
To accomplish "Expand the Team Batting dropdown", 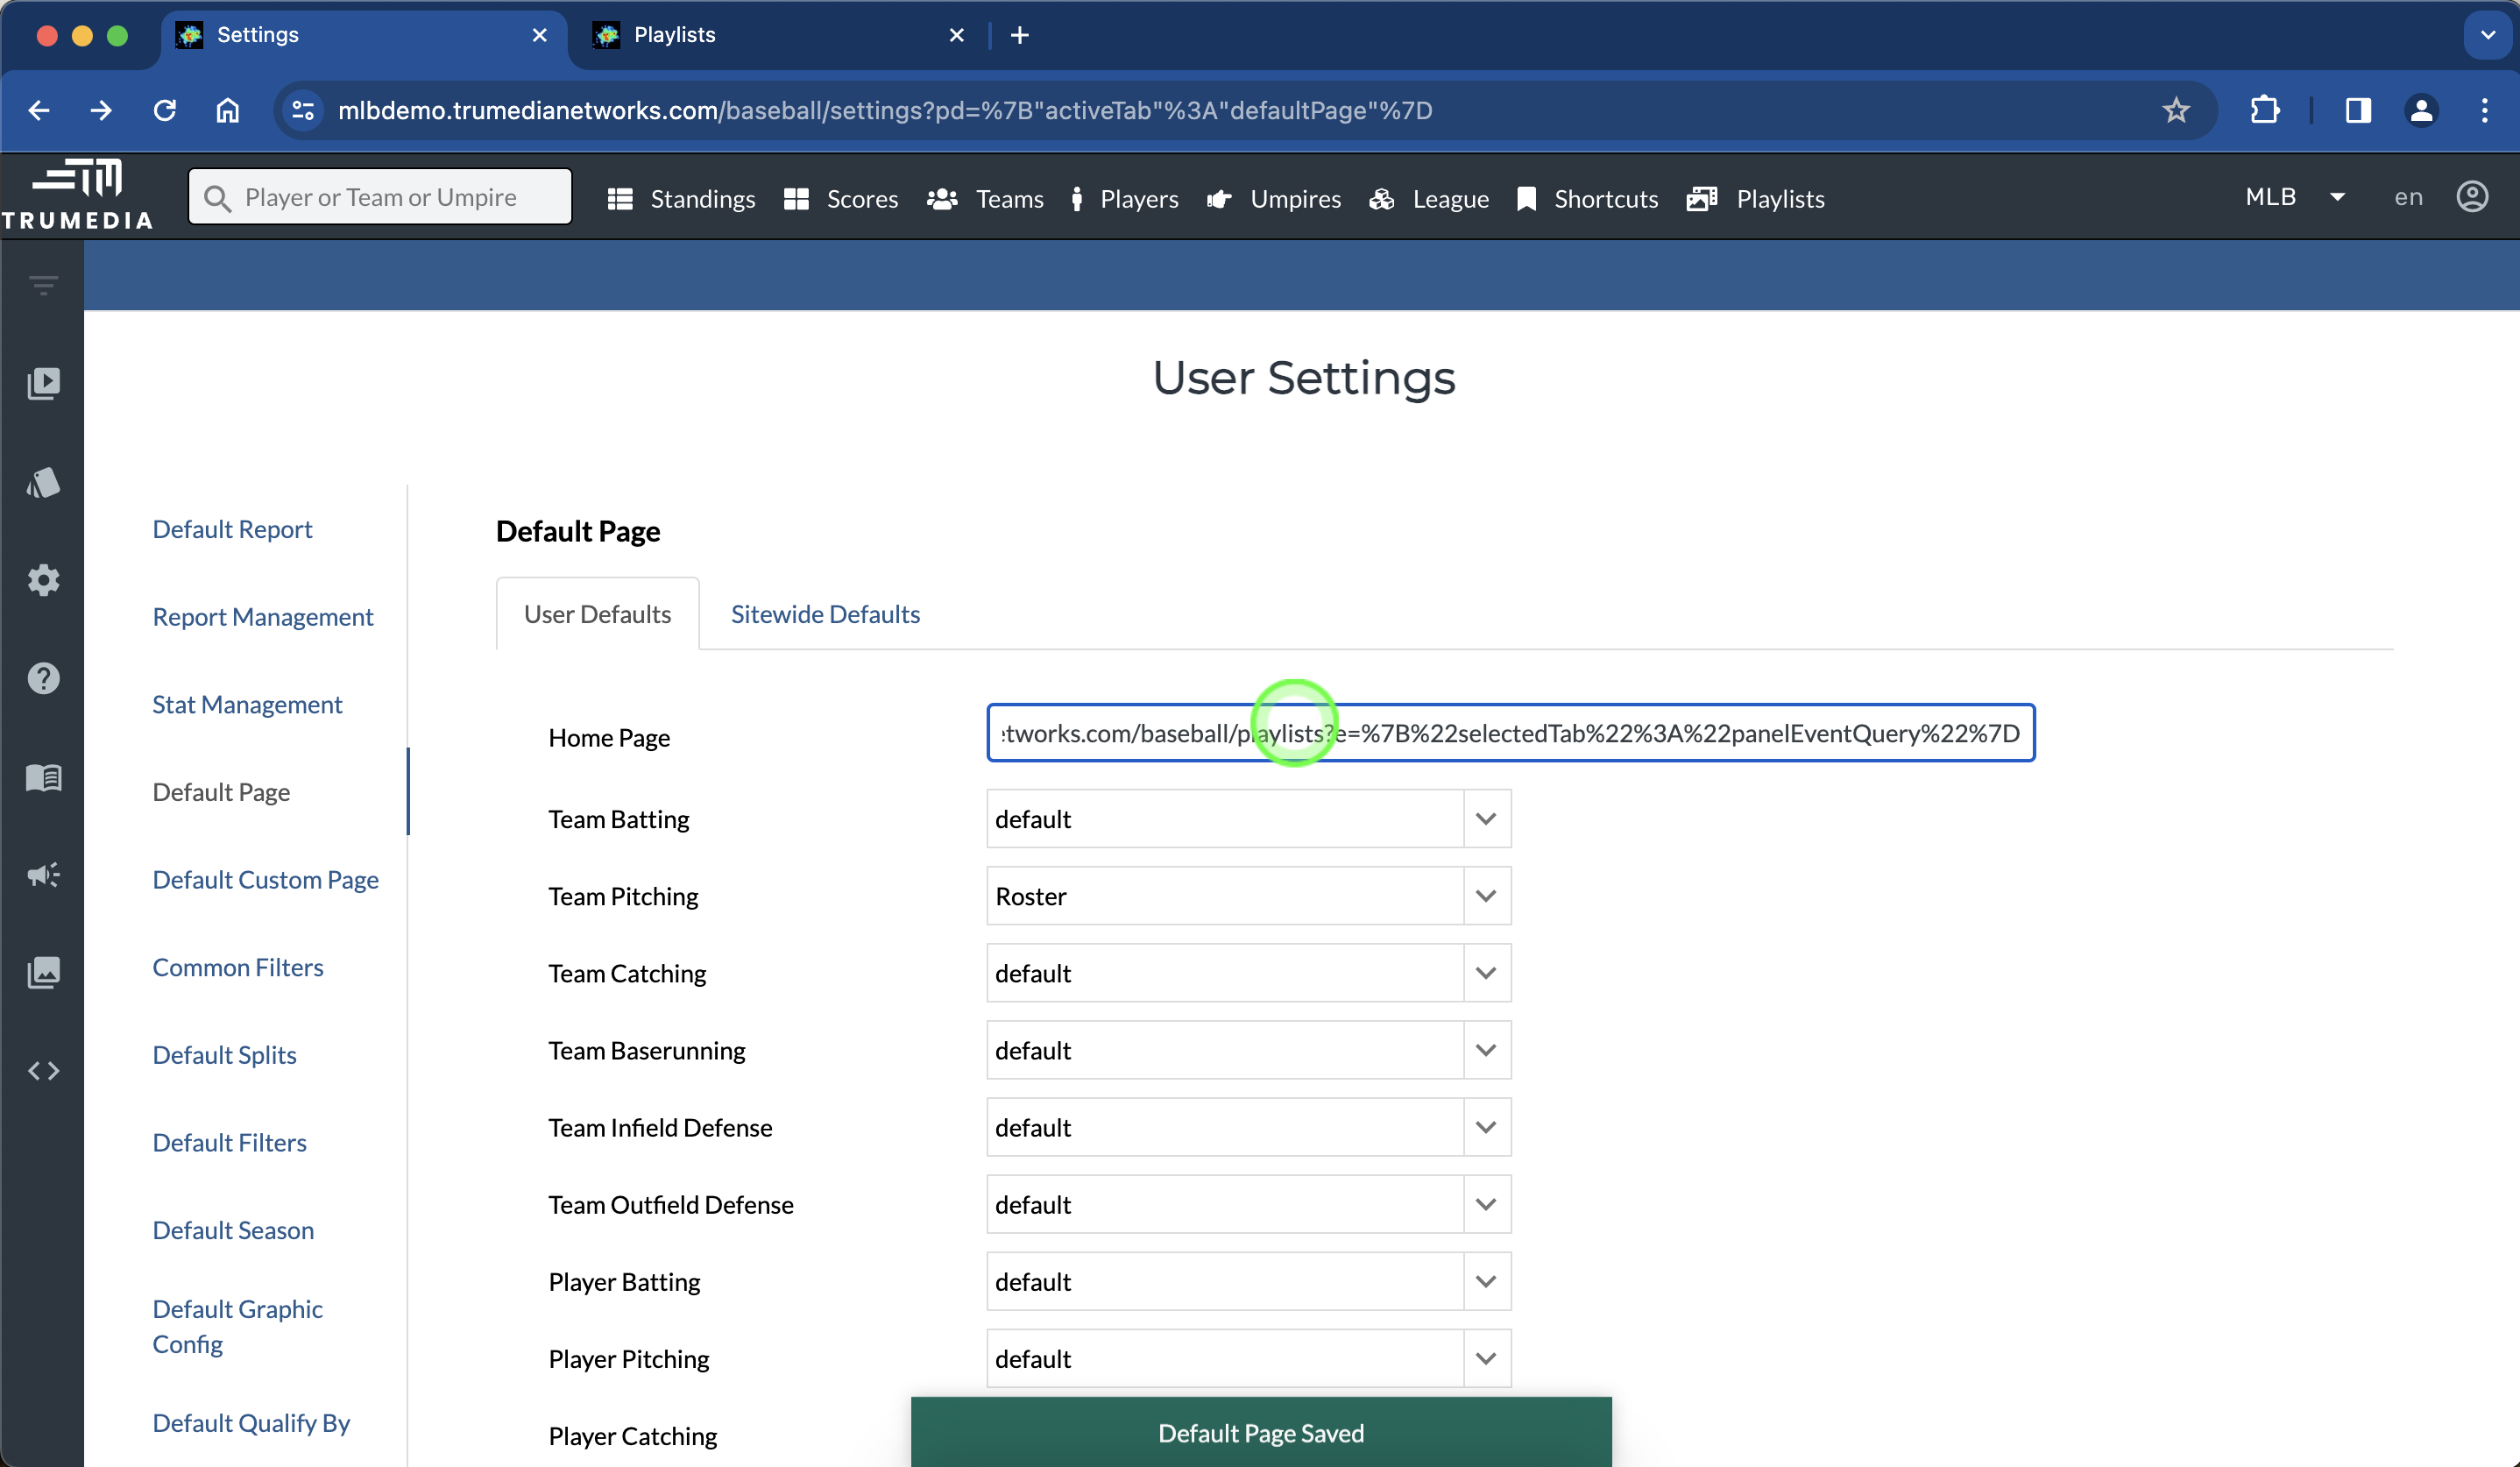I will click(1485, 819).
